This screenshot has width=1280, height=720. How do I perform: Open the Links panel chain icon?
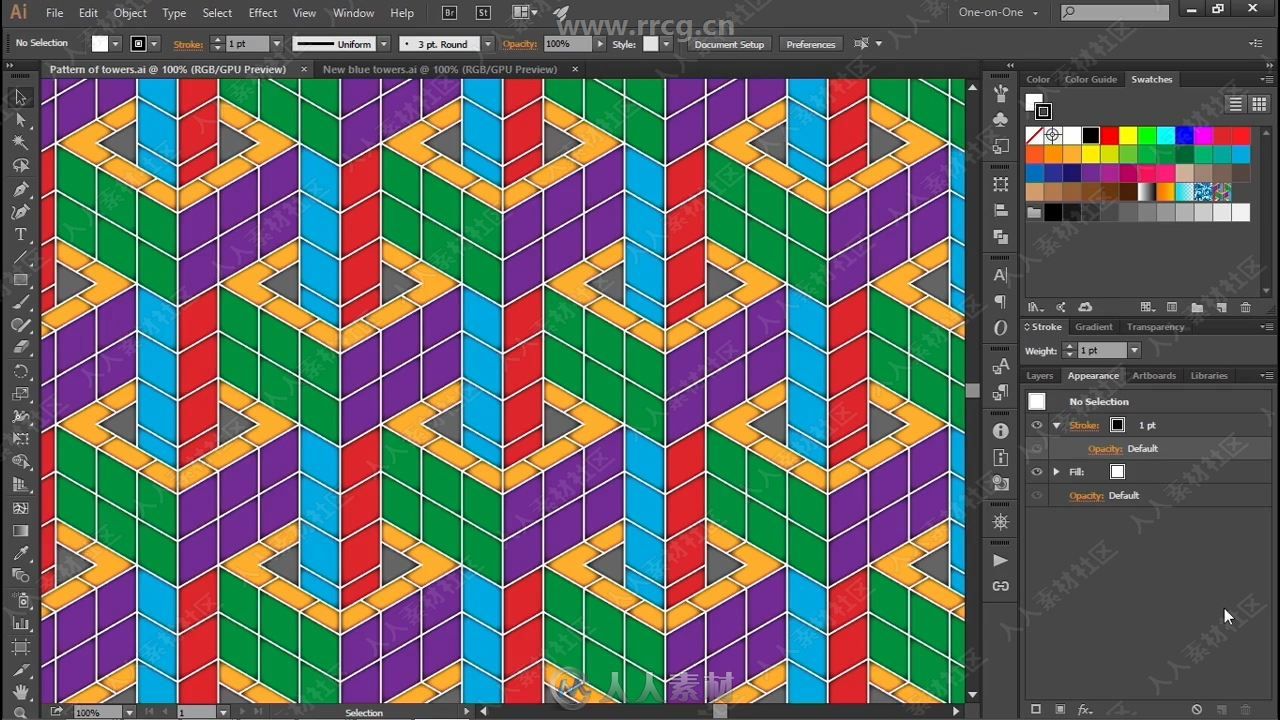coord(1001,587)
